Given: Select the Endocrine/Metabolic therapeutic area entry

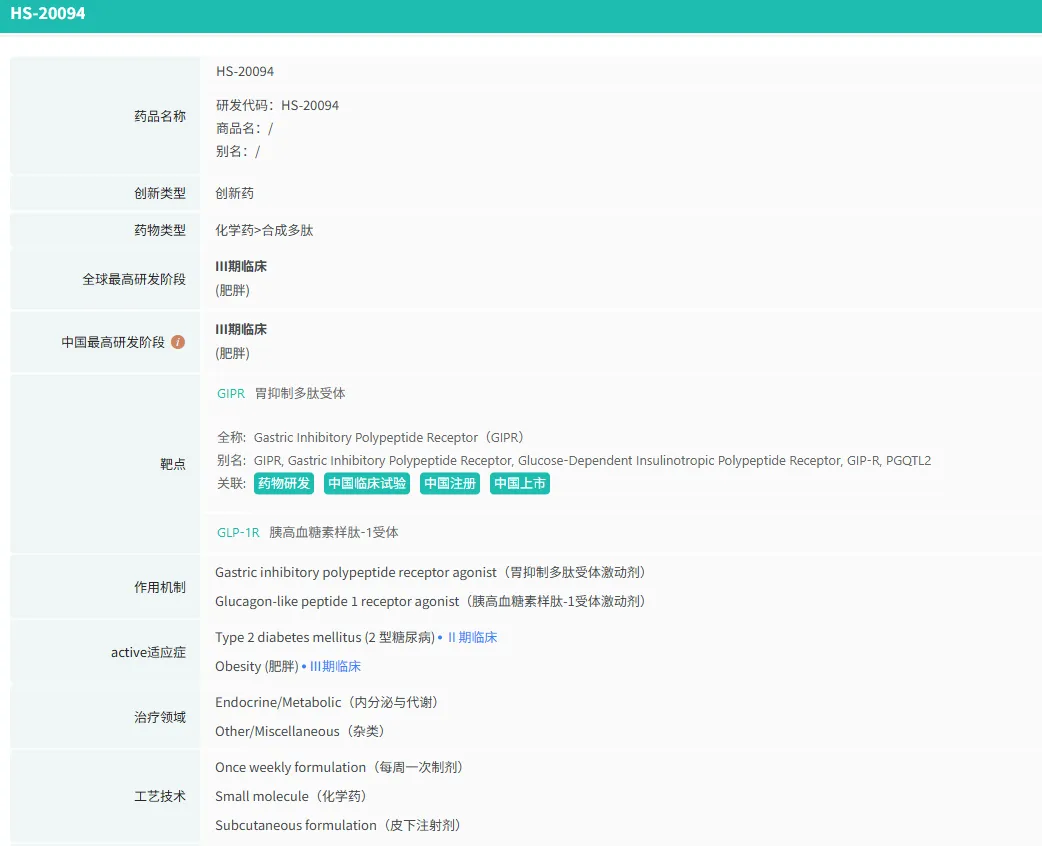Looking at the screenshot, I should (x=327, y=703).
